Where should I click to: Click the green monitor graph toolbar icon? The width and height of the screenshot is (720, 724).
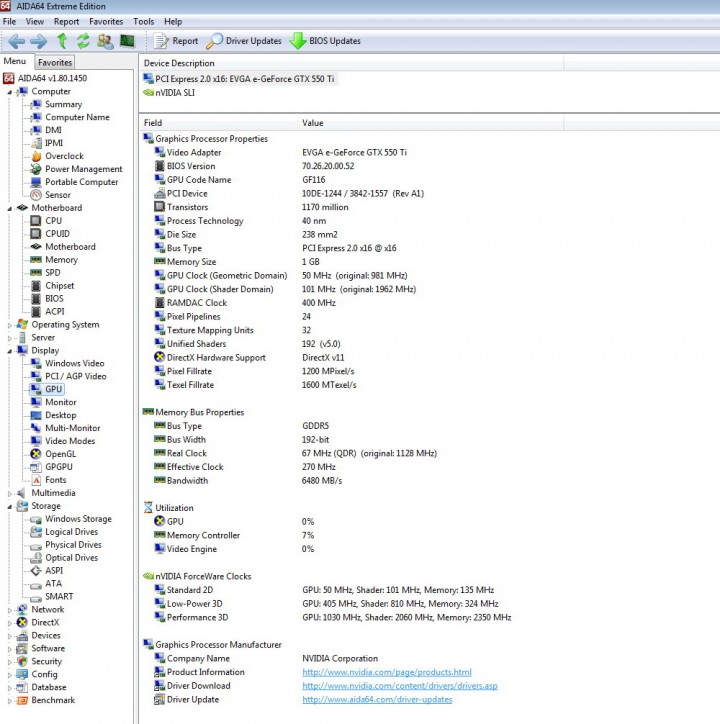tap(127, 41)
